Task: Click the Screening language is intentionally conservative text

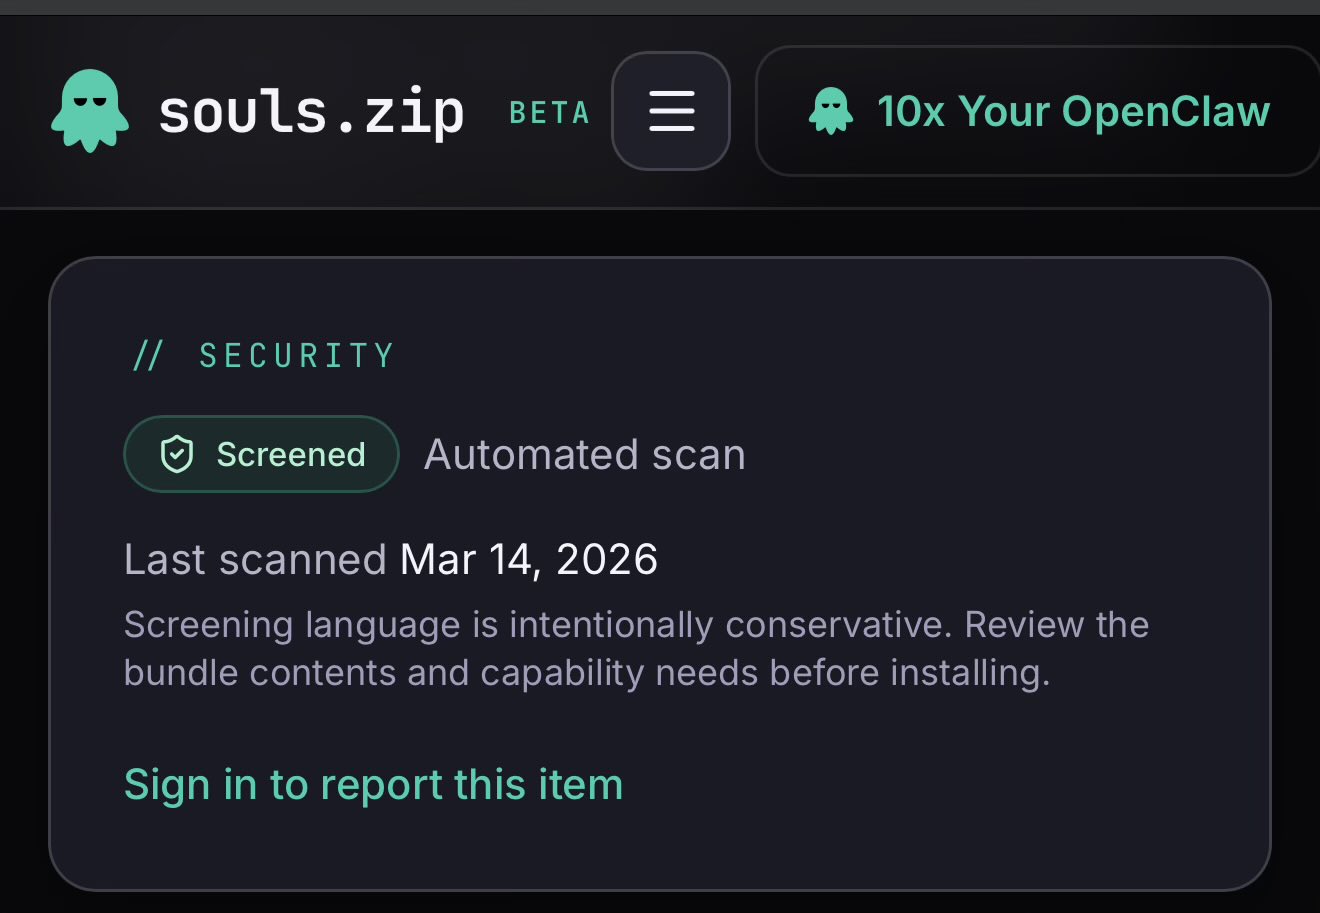Action: tap(540, 625)
